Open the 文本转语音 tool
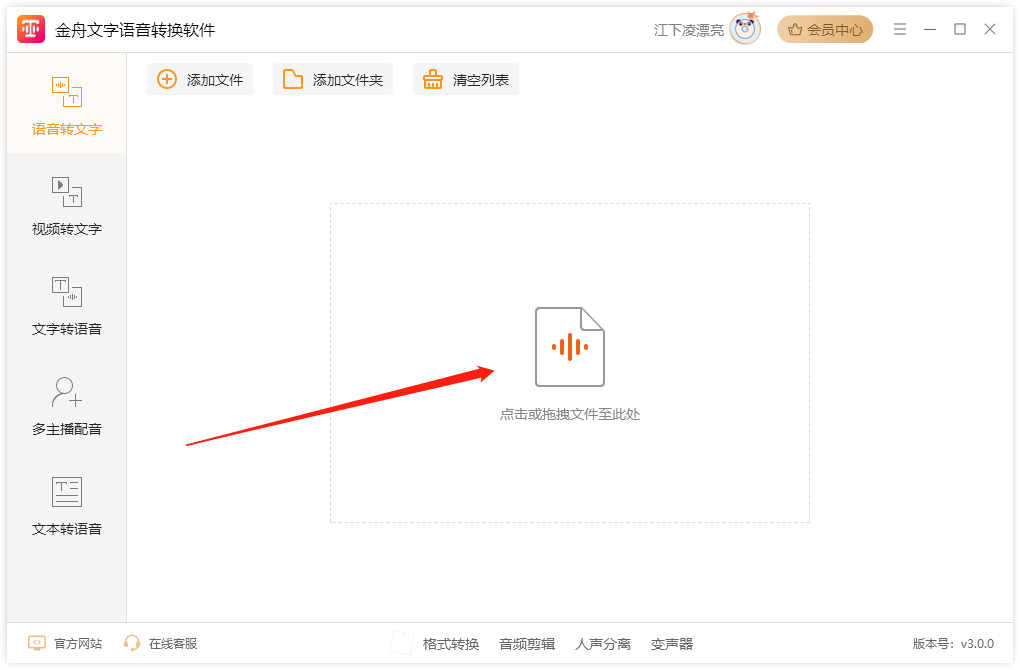1020x670 pixels. [x=65, y=508]
